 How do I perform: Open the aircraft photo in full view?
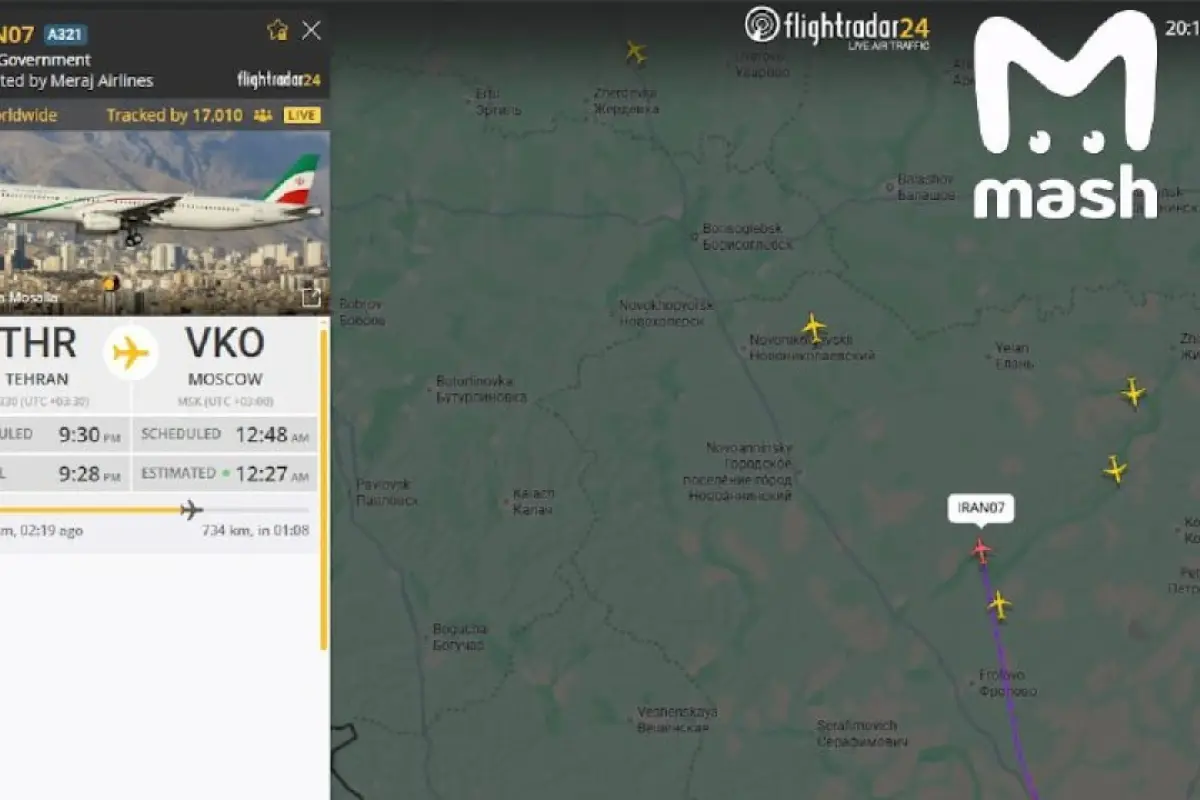311,296
